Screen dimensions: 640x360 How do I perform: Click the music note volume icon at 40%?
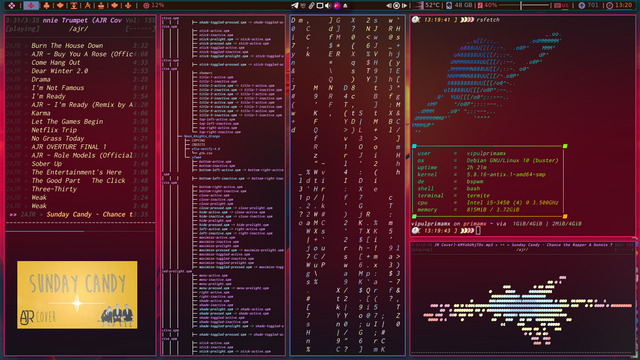coord(480,5)
